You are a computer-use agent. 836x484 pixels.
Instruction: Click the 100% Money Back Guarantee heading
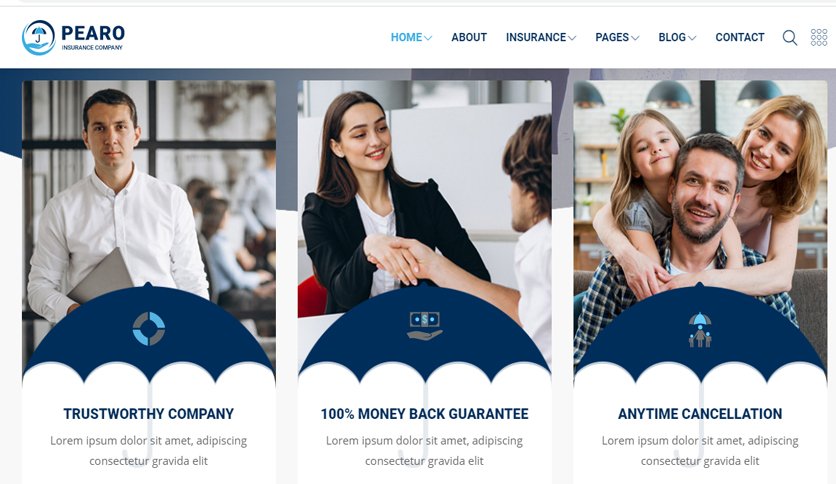pos(424,414)
